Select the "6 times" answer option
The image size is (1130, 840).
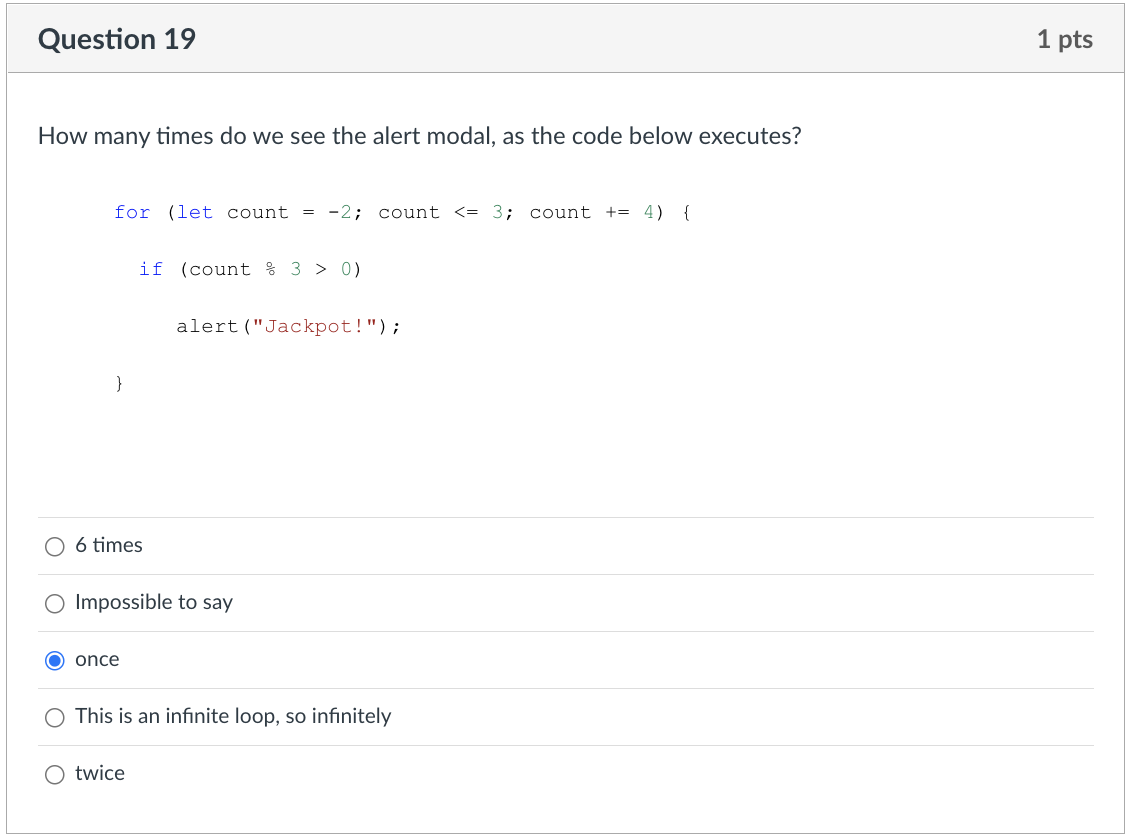(x=55, y=546)
